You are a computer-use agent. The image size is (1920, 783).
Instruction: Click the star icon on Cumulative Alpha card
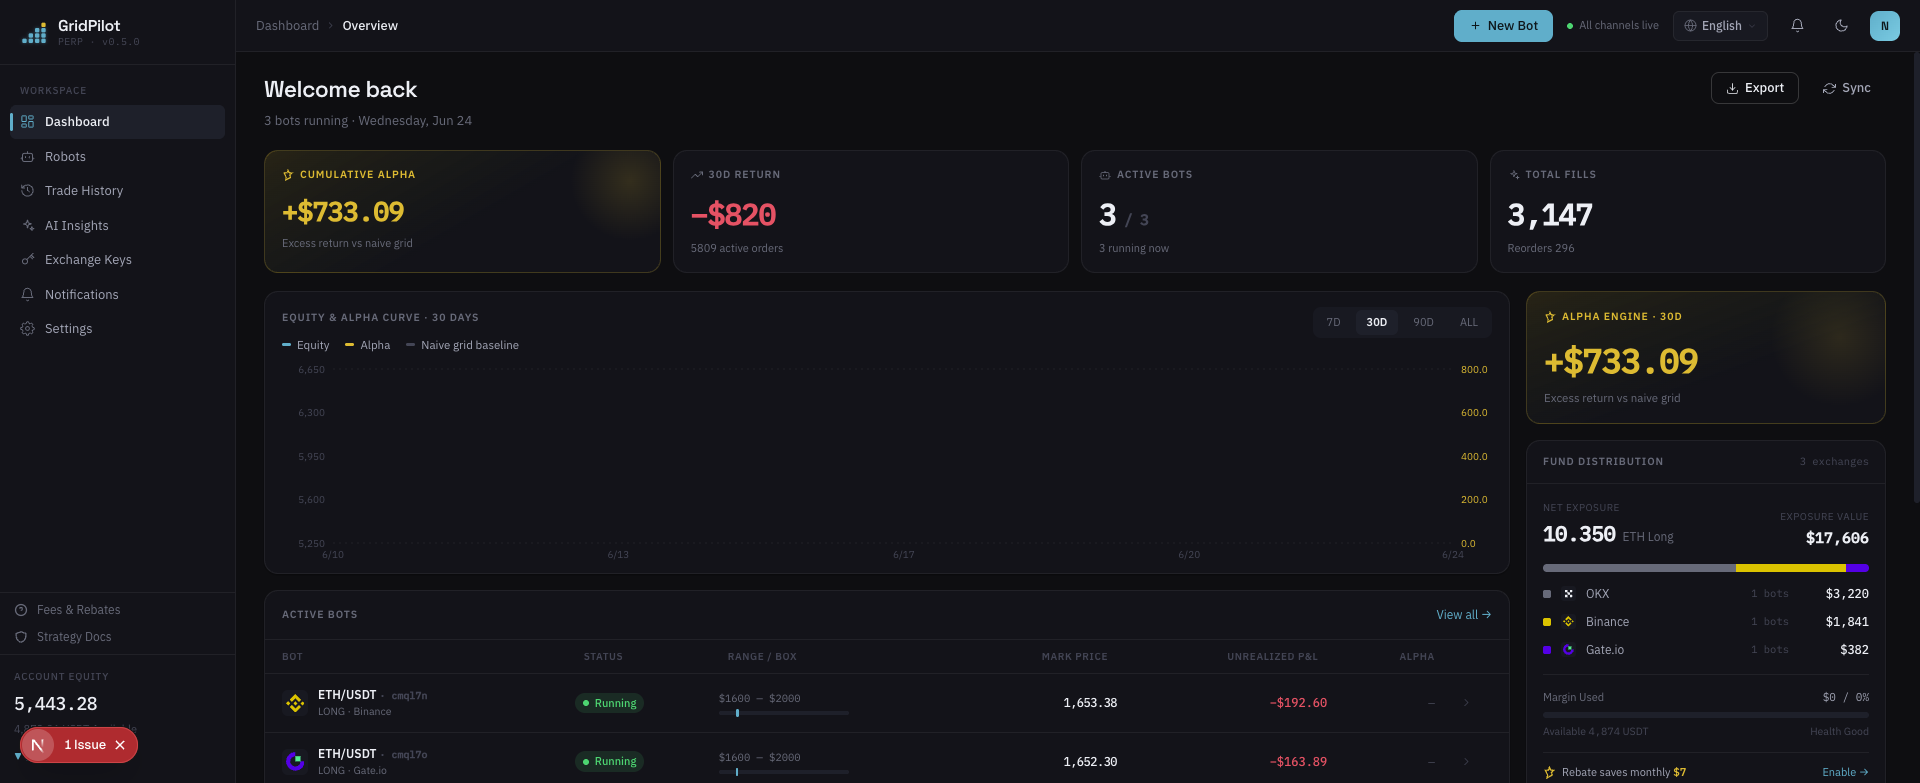tap(288, 175)
